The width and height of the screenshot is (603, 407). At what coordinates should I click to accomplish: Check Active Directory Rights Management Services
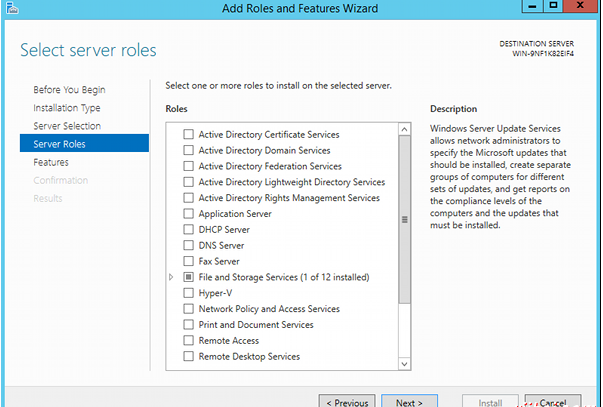[x=188, y=198]
